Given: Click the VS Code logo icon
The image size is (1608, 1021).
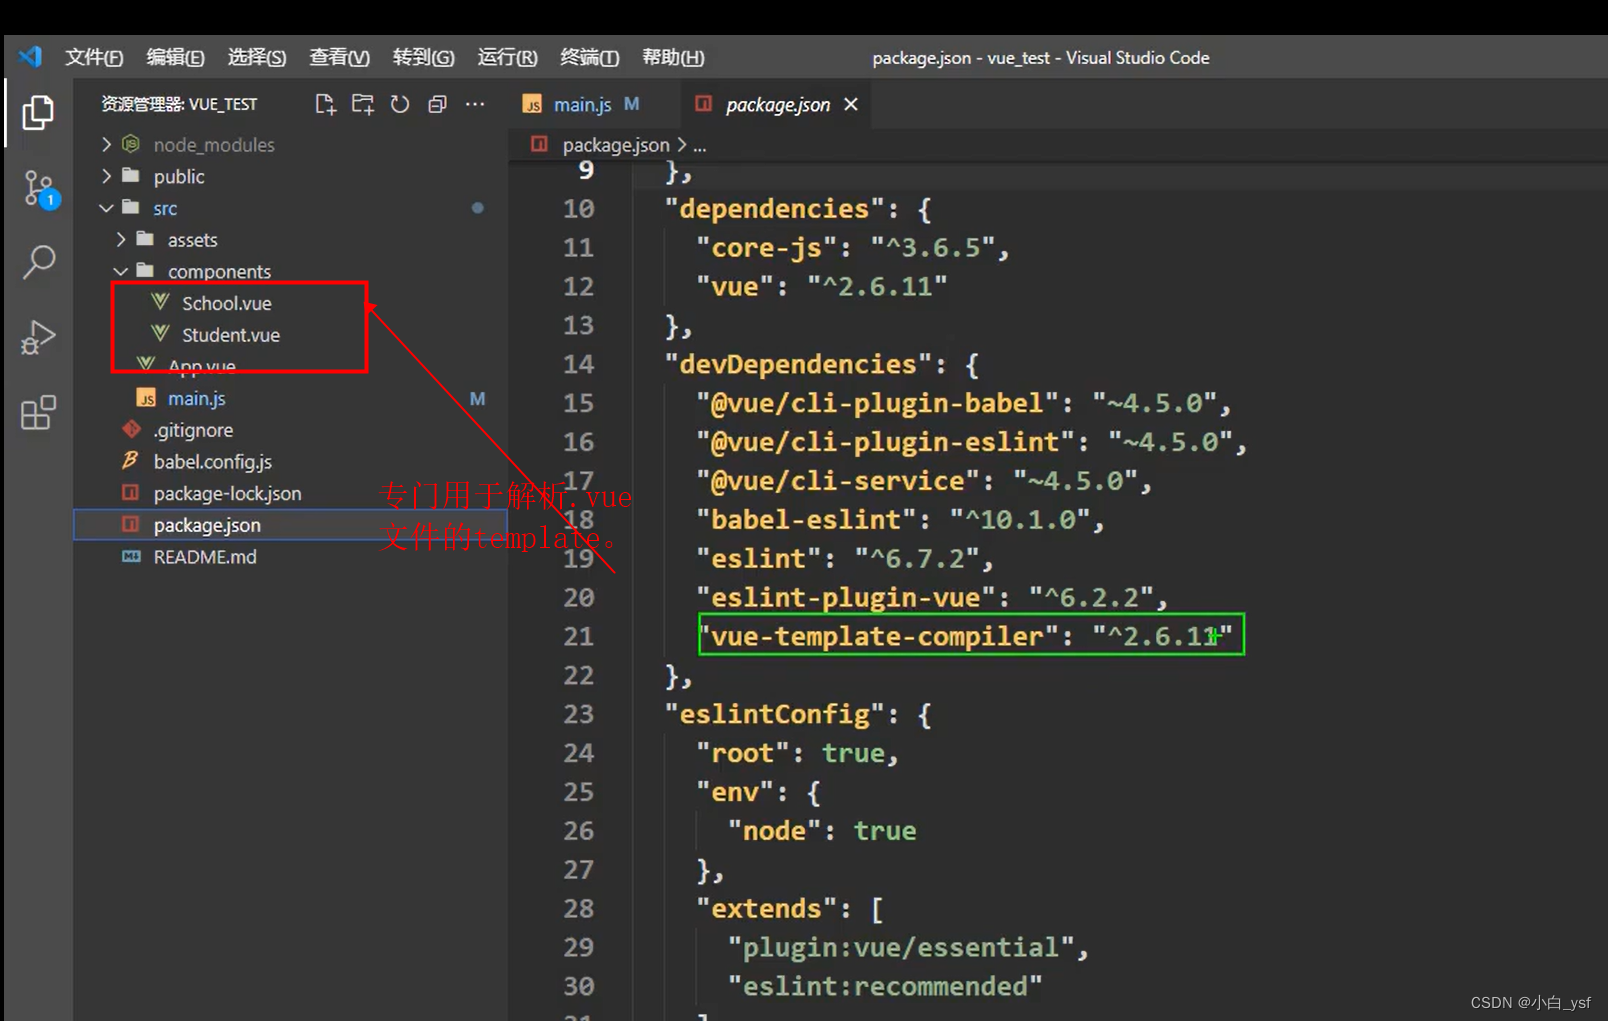Looking at the screenshot, I should point(31,57).
